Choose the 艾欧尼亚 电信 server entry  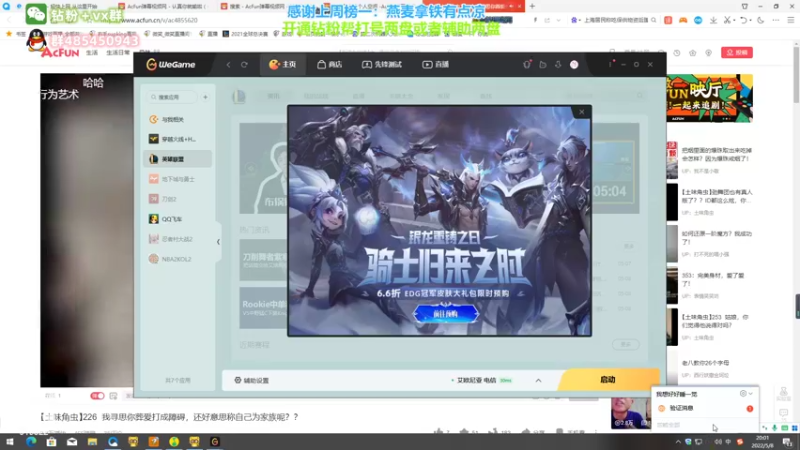pyautogui.click(x=481, y=380)
